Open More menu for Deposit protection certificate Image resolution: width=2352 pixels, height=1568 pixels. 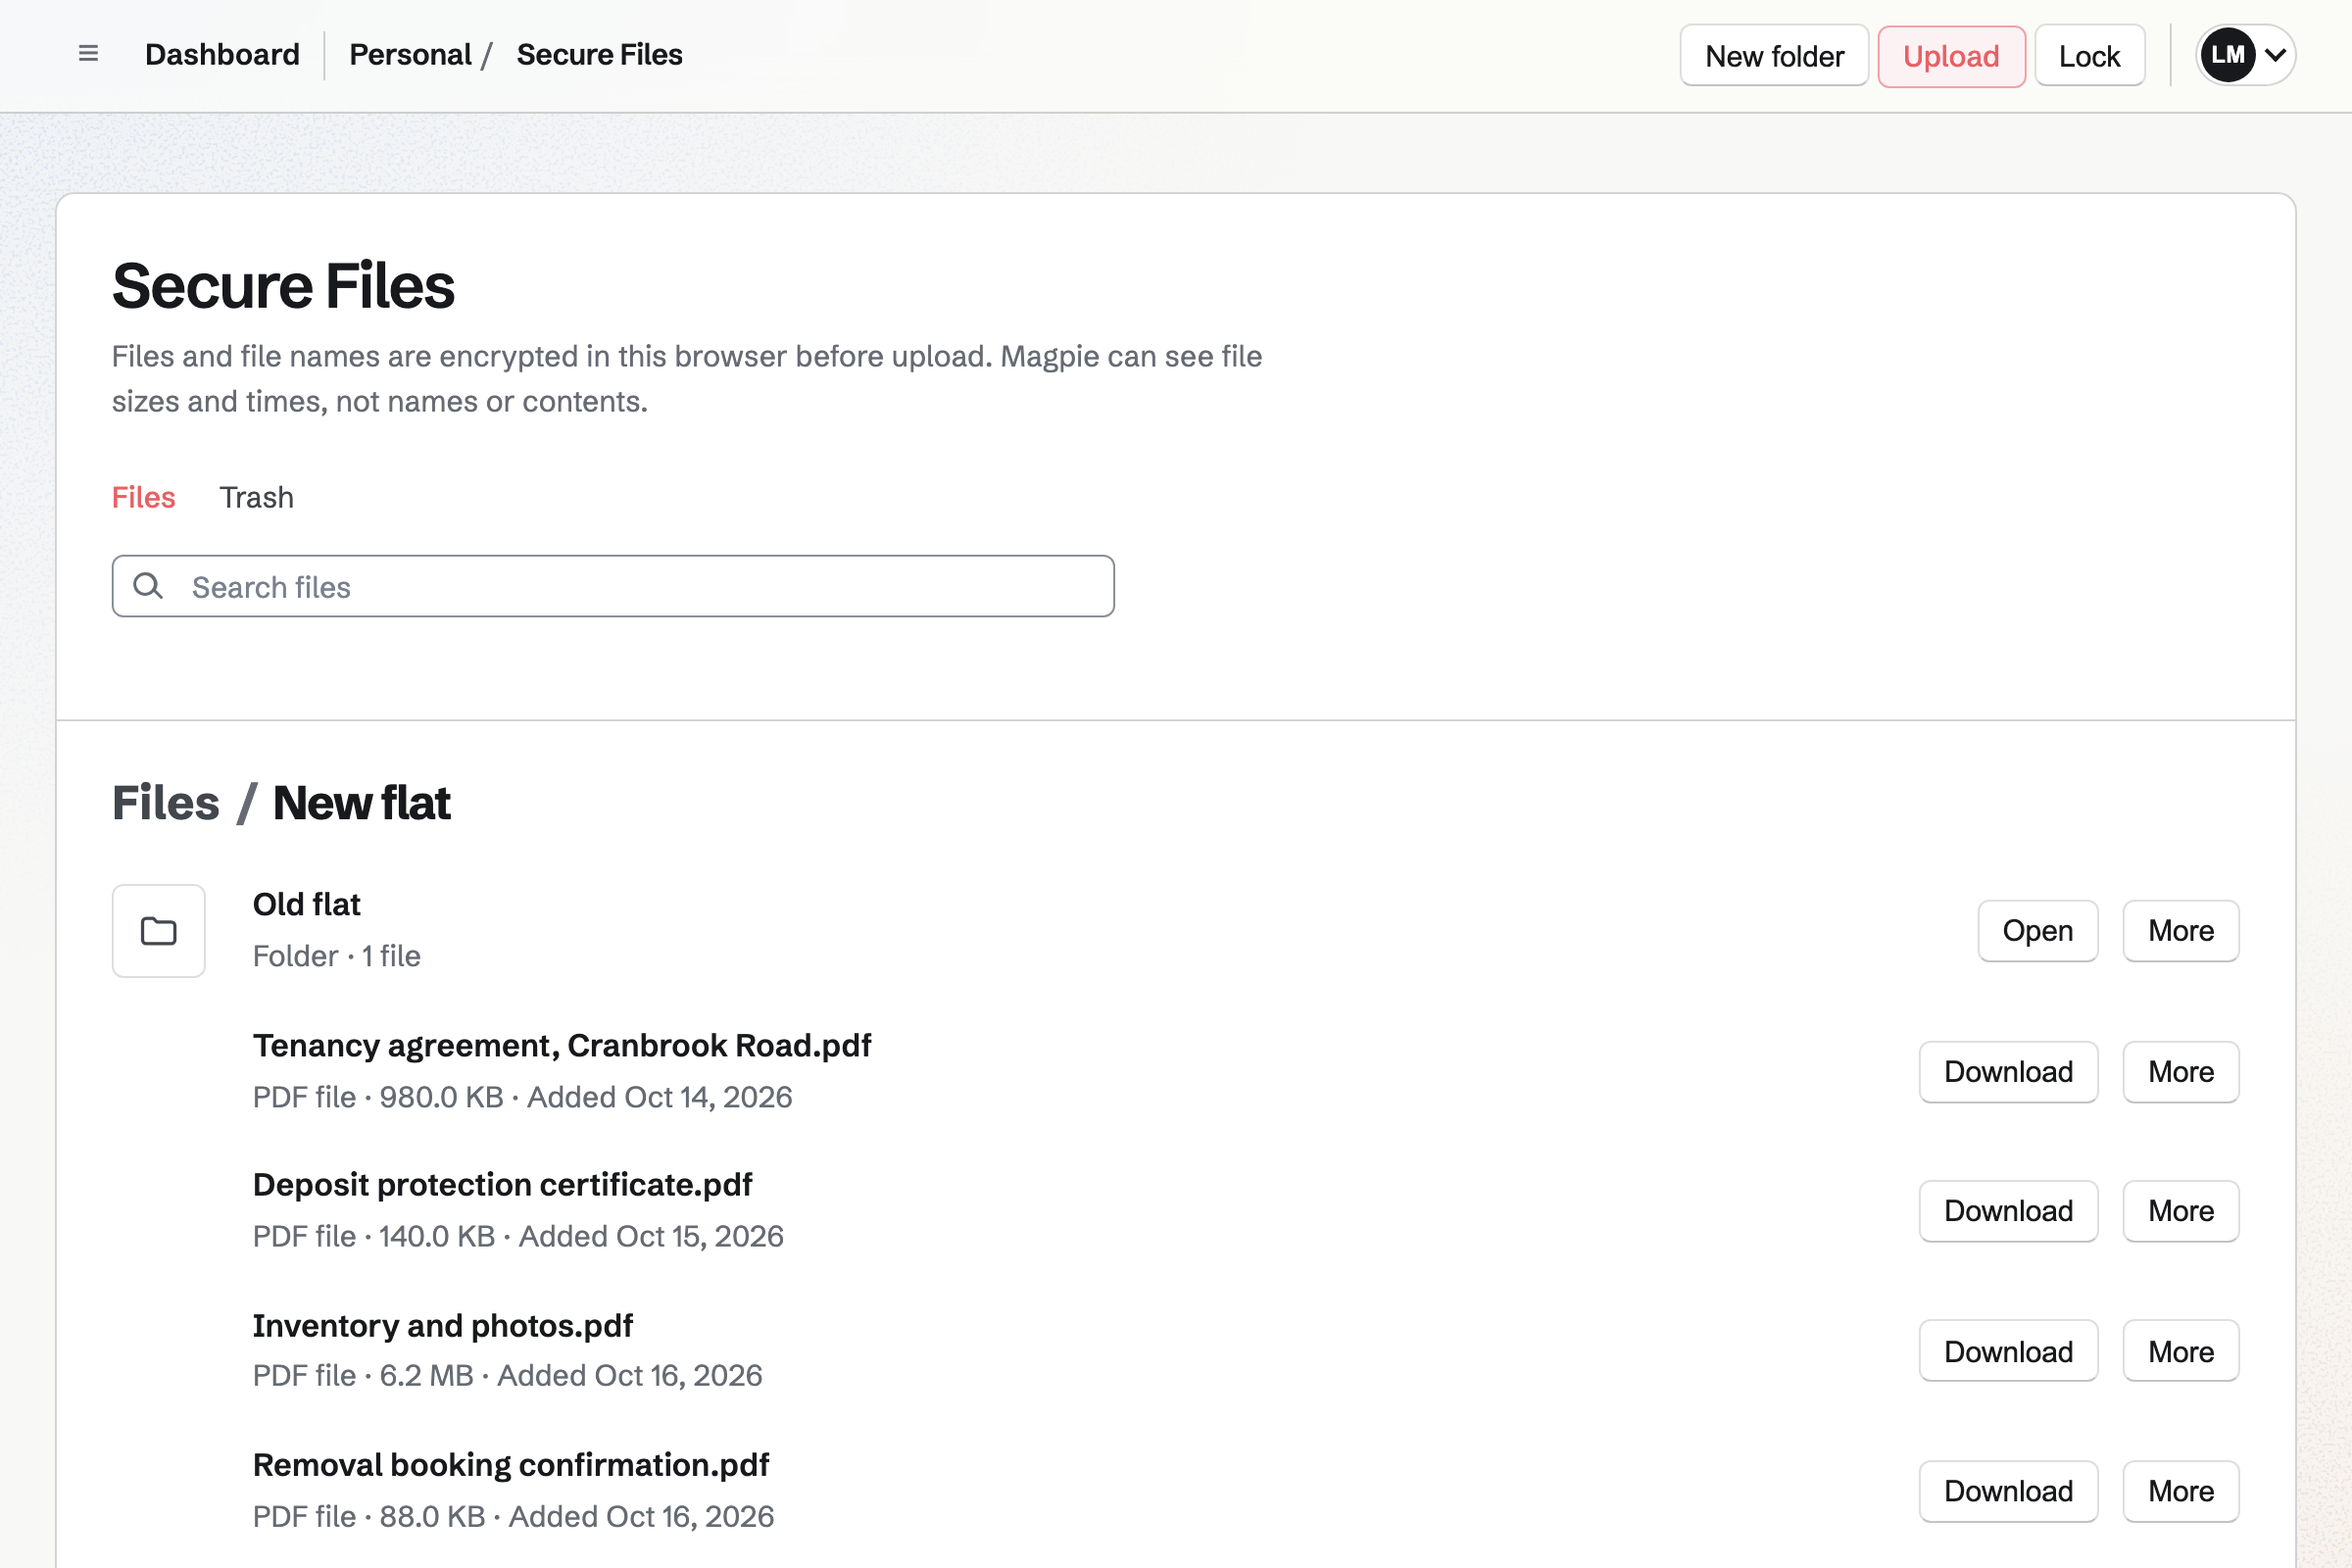coord(2180,1211)
